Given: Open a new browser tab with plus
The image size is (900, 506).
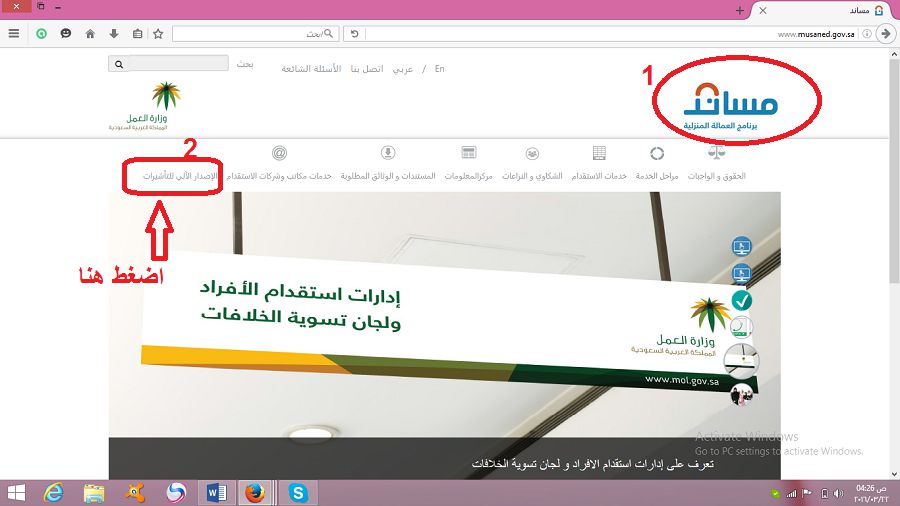Looking at the screenshot, I should (740, 9).
